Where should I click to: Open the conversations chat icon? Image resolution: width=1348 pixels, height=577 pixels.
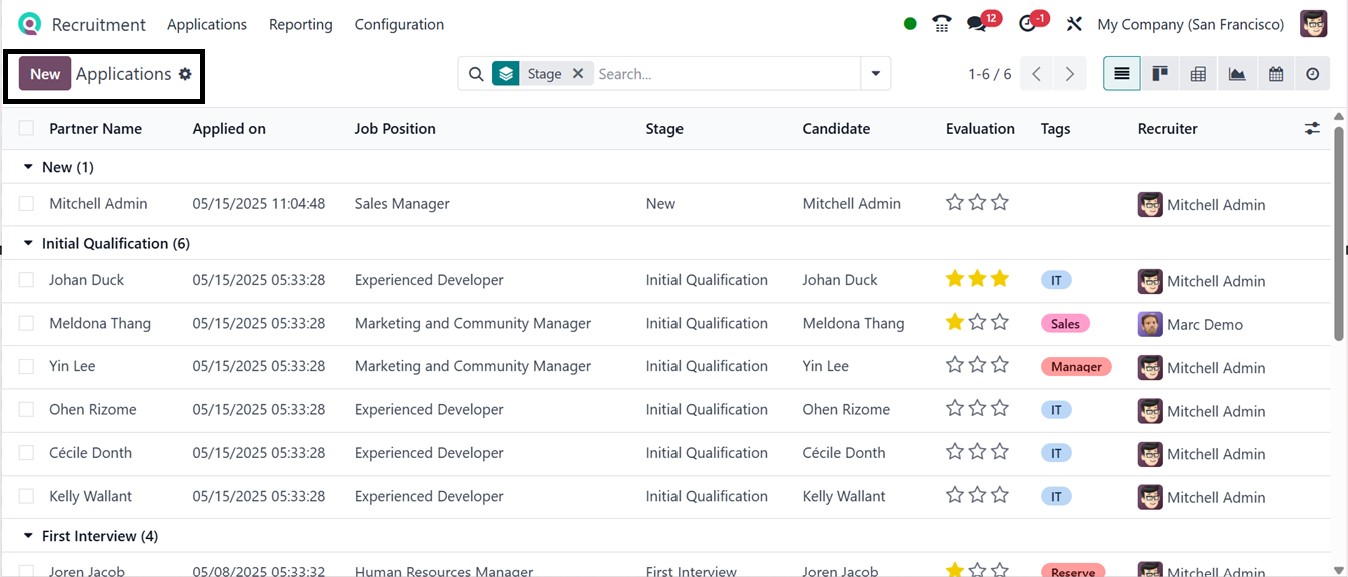coord(977,24)
